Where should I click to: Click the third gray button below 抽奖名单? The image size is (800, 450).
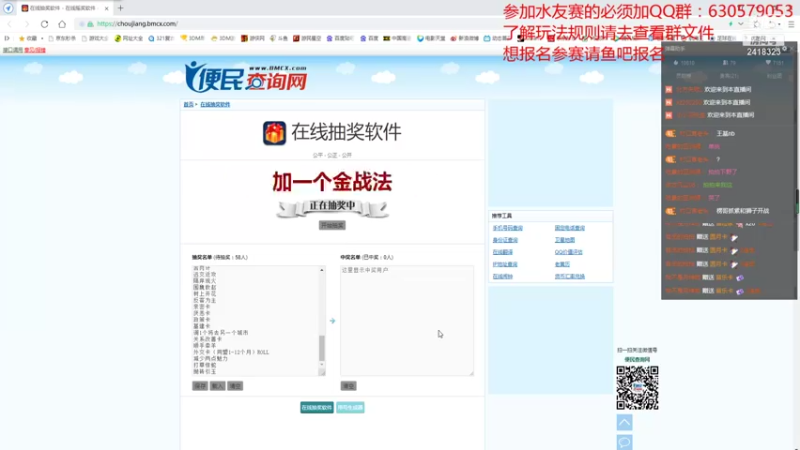click(x=235, y=386)
